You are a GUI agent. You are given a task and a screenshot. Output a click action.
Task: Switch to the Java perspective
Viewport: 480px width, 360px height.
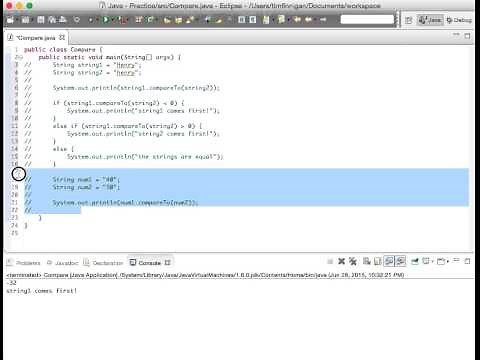pyautogui.click(x=430, y=20)
